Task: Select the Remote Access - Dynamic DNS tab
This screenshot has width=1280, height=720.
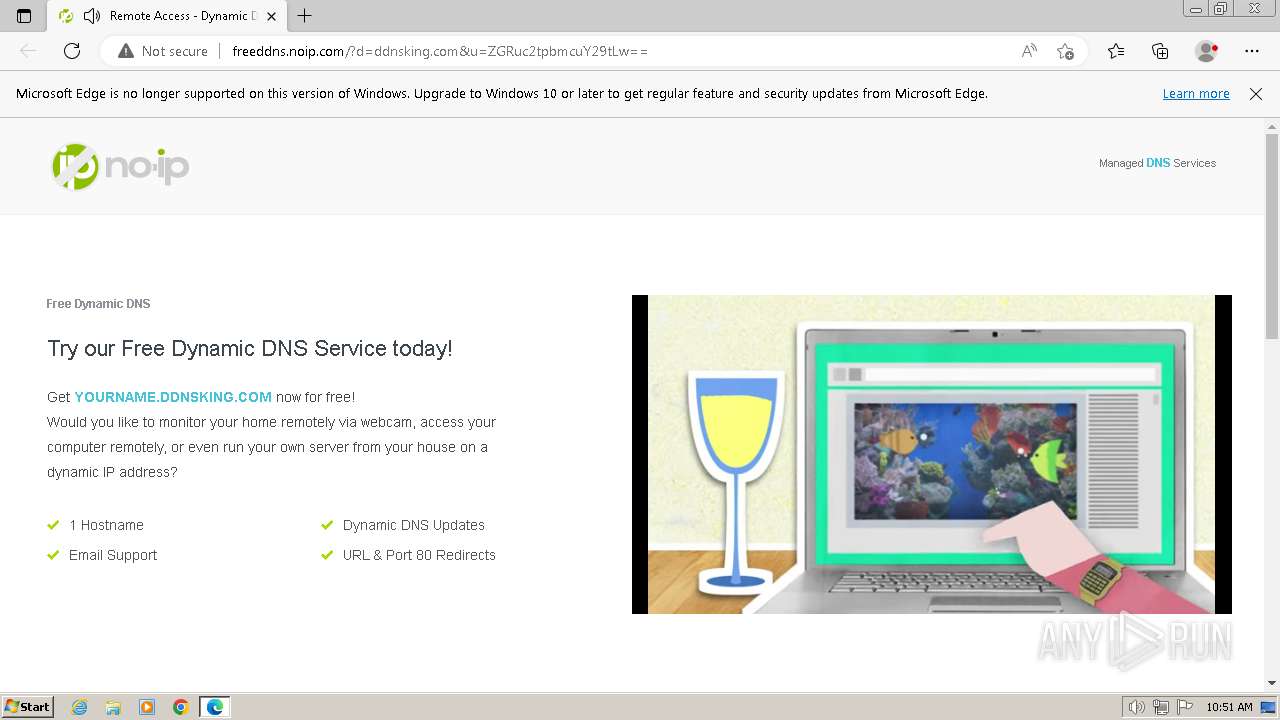Action: tap(166, 16)
